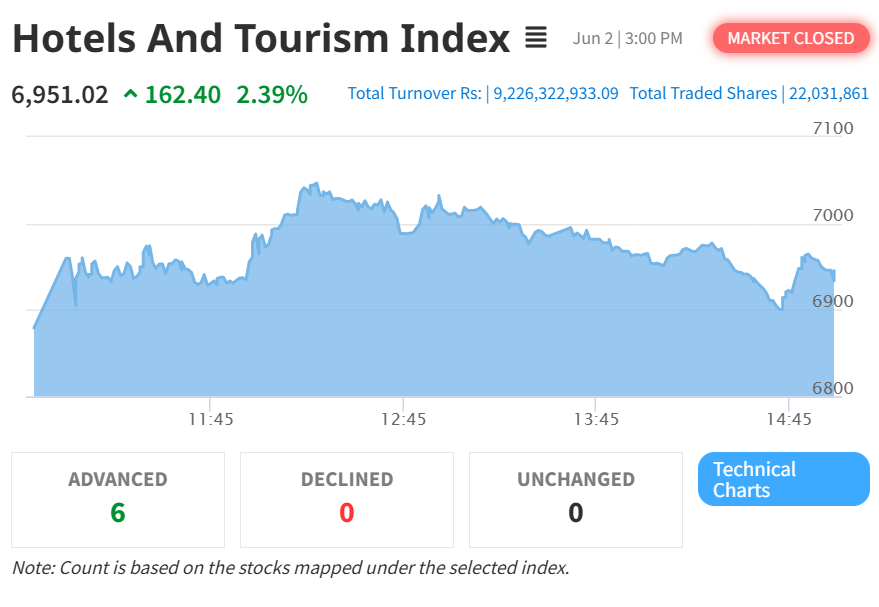
Task: Select the Total Traded Shares link
Action: (749, 93)
